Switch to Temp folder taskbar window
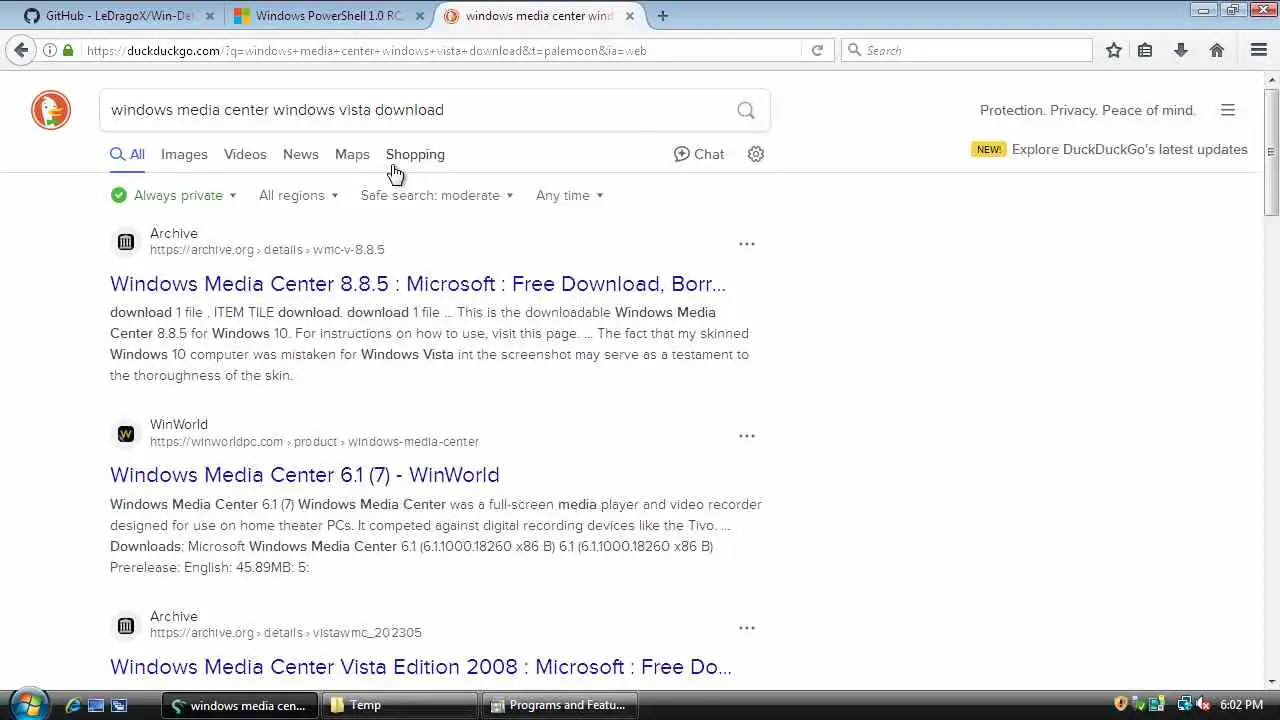Screen dimensions: 1280x720 pos(400,705)
